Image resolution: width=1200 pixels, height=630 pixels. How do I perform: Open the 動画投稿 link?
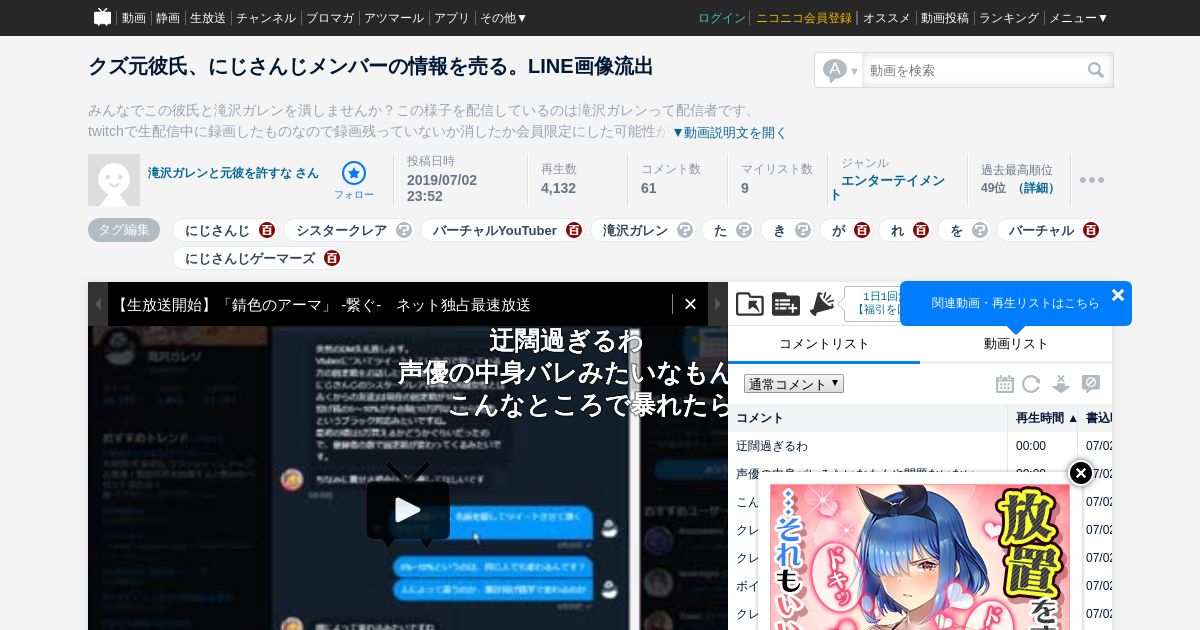[945, 18]
